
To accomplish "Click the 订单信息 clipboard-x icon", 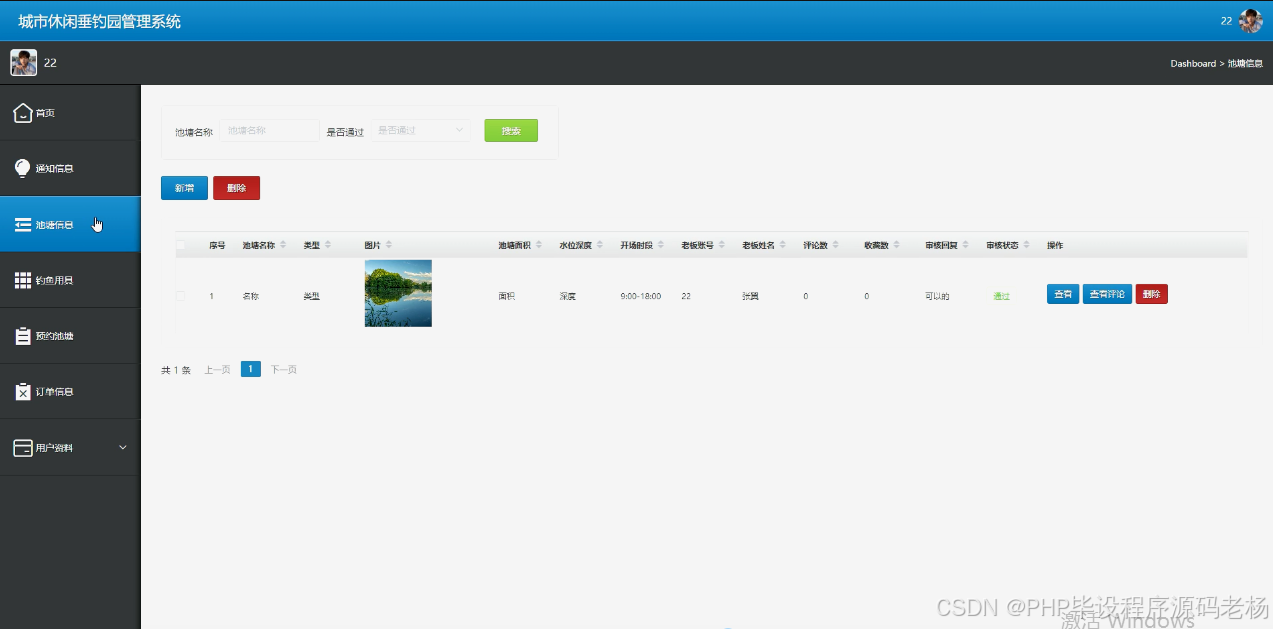I will click(23, 391).
